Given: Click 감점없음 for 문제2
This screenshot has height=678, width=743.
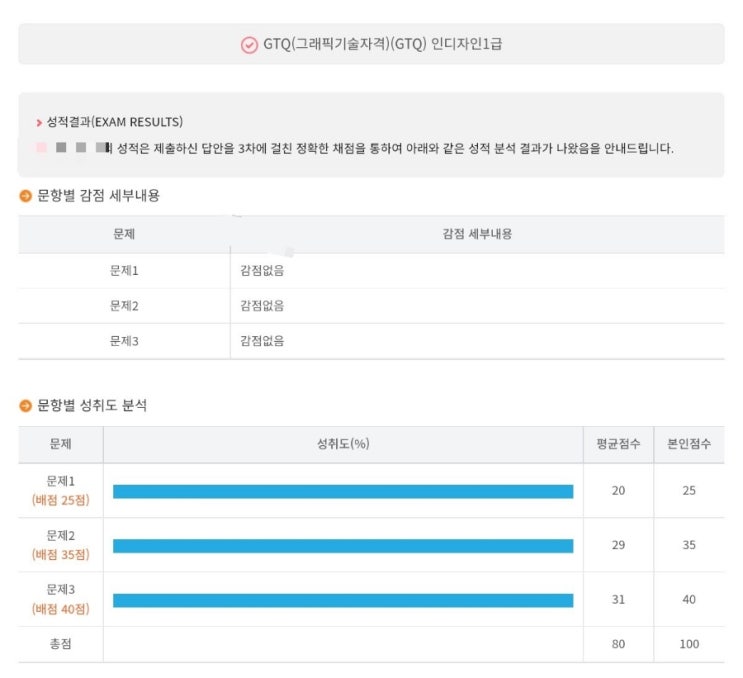Looking at the screenshot, I should (x=262, y=306).
